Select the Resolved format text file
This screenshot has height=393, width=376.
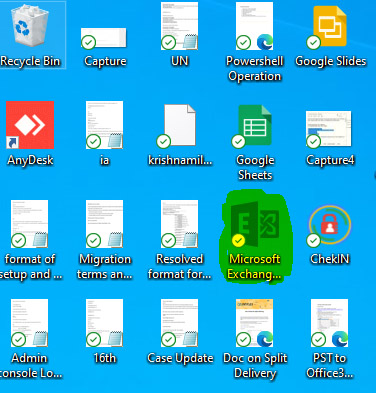179,224
